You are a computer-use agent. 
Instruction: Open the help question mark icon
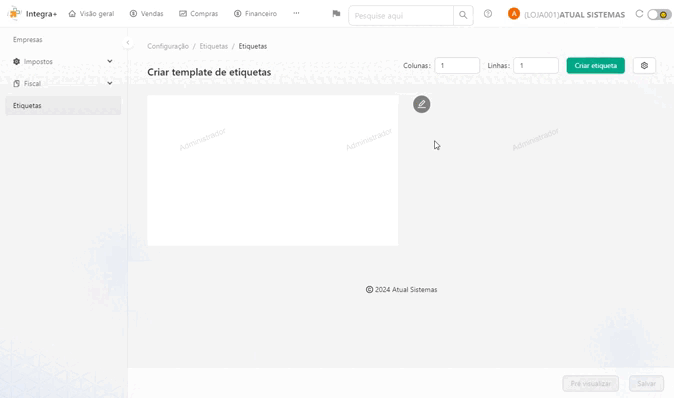487,14
